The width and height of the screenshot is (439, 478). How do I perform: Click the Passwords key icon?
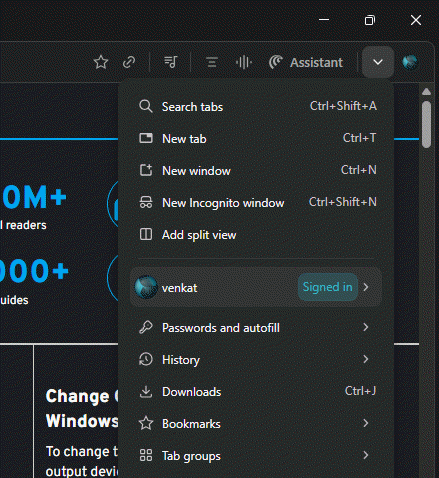pos(146,327)
